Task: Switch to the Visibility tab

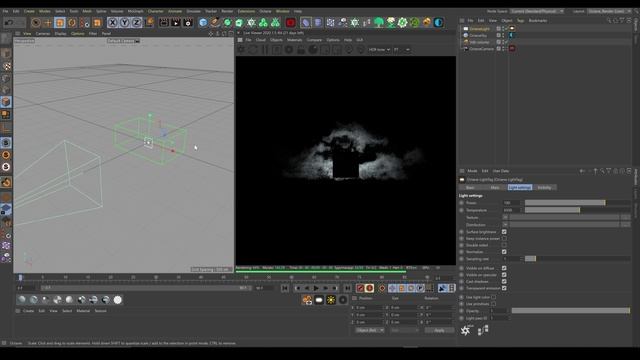Action: (x=544, y=187)
